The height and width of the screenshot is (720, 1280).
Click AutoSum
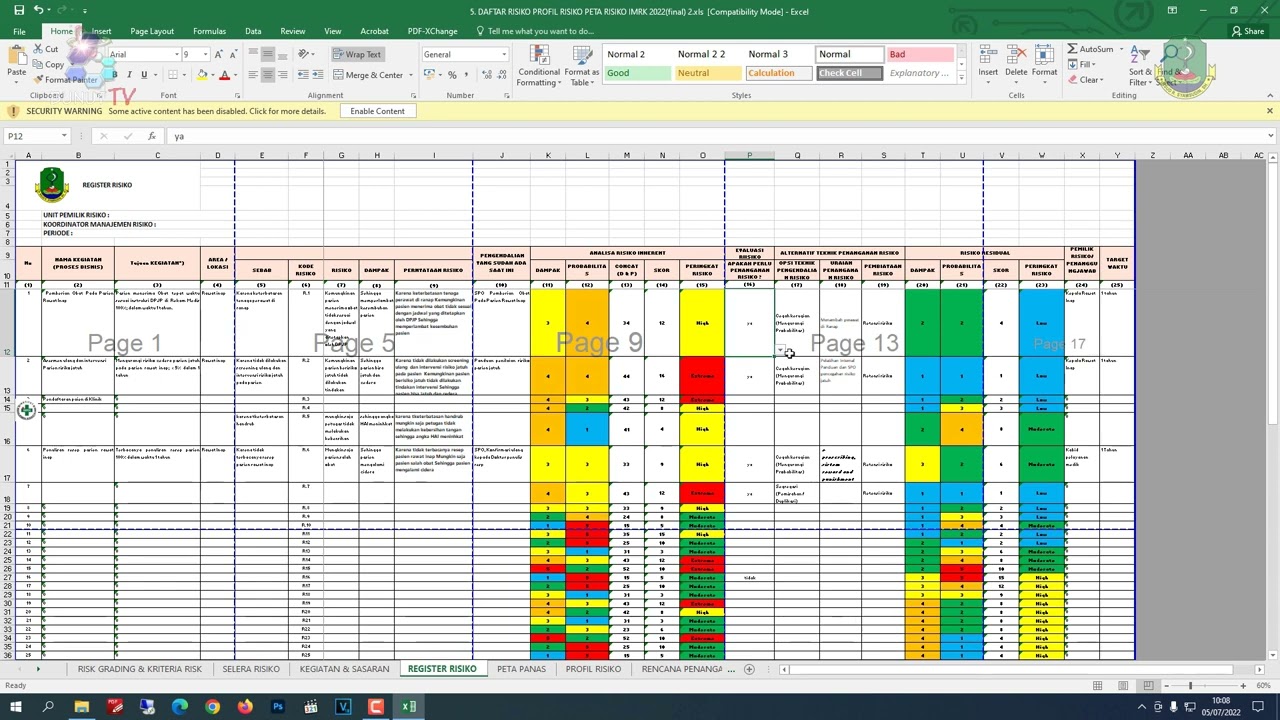click(x=1090, y=49)
